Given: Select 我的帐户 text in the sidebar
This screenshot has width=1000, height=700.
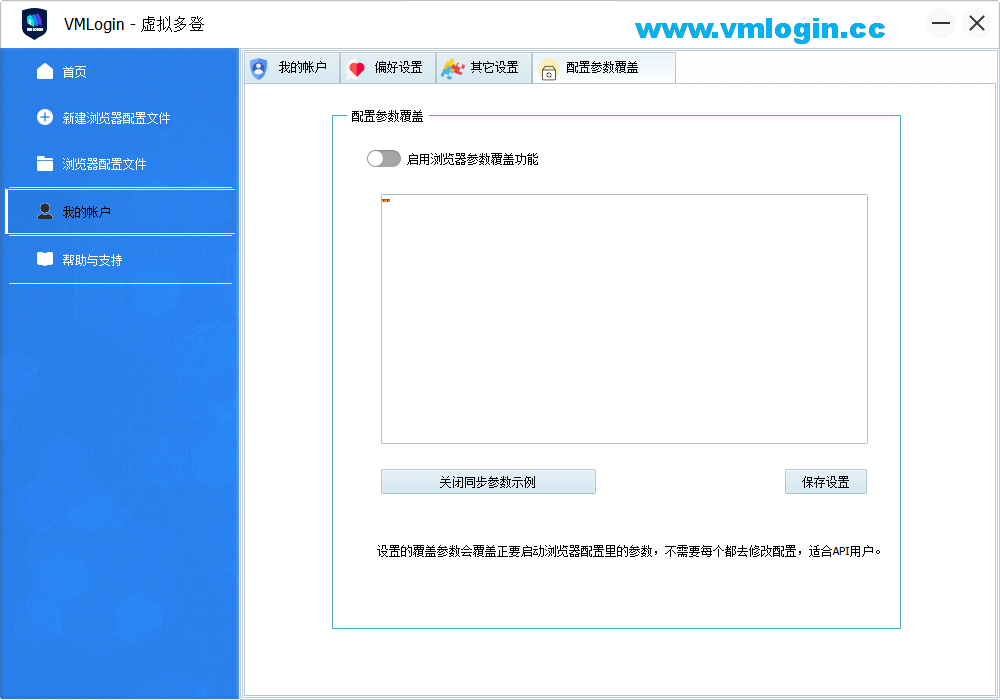Looking at the screenshot, I should click(x=86, y=212).
